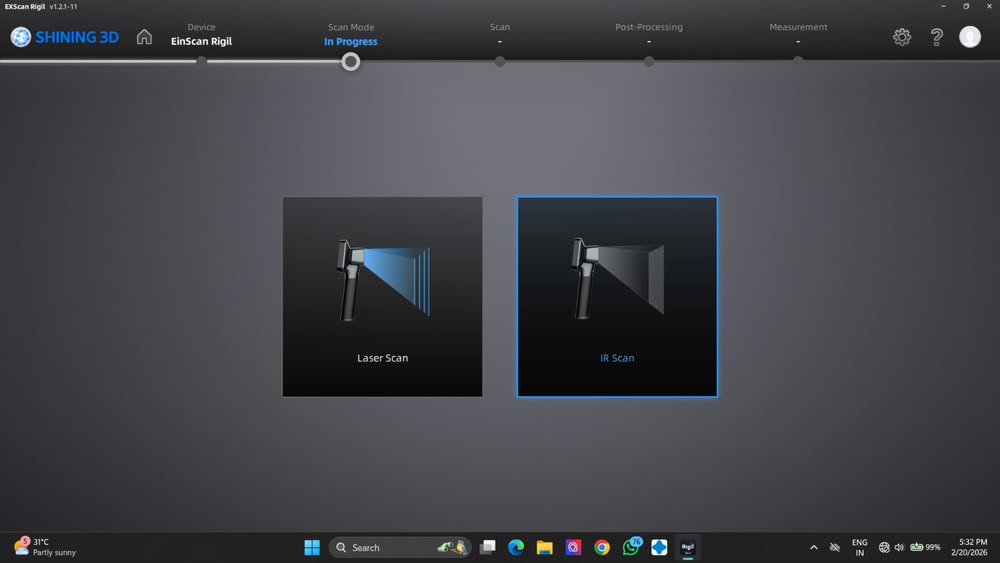Open the Post-Processing step
This screenshot has width=1000, height=563.
pos(649,34)
